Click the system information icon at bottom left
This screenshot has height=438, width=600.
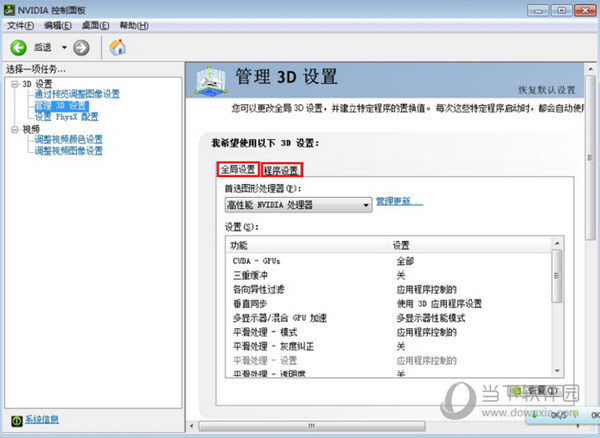coord(17,421)
